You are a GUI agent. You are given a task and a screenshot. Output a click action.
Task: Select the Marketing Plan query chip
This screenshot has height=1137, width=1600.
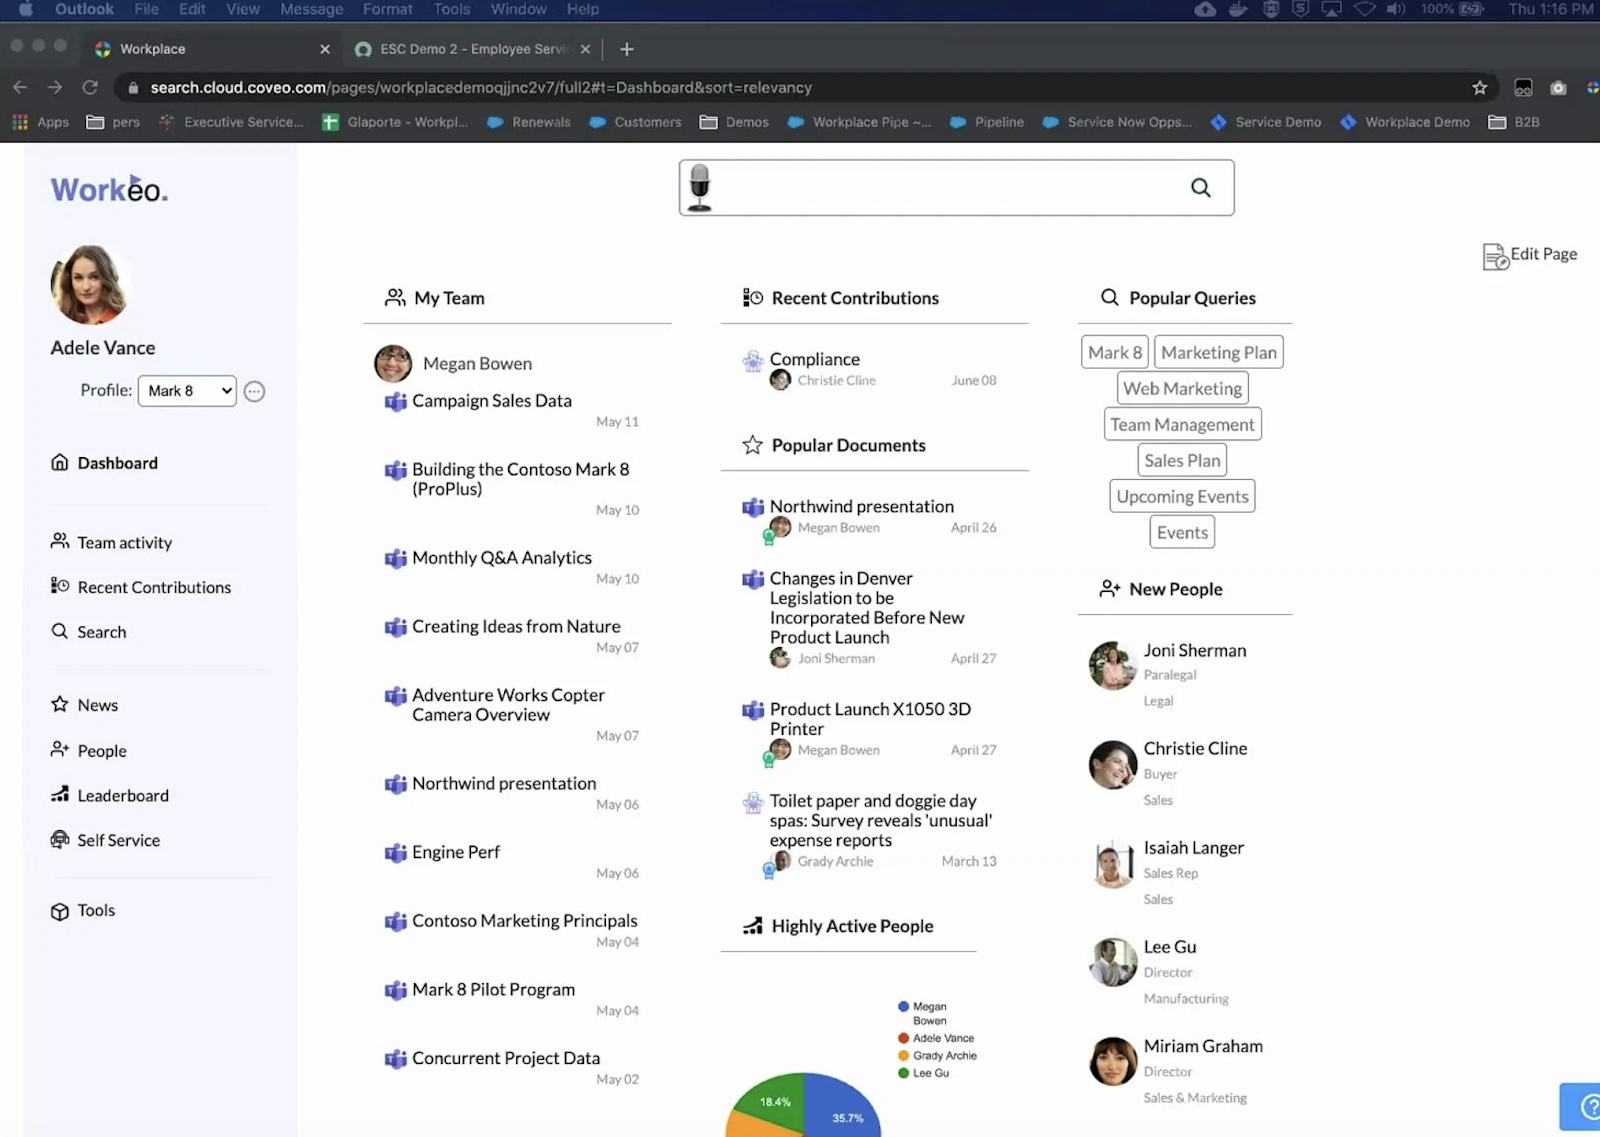point(1218,351)
